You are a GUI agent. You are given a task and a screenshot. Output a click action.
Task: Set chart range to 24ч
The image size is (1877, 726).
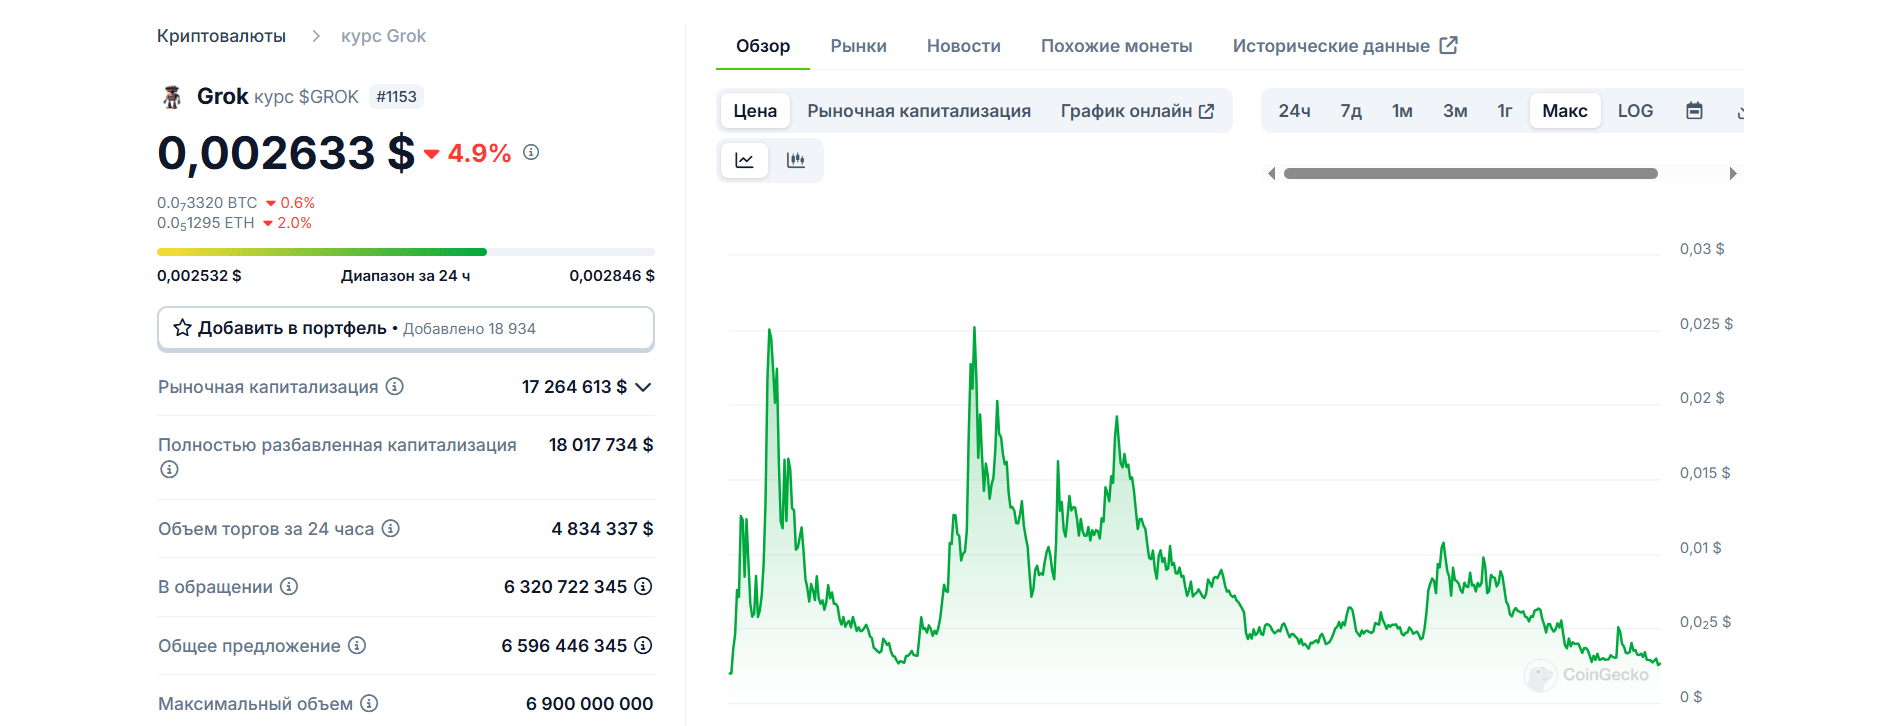click(x=1294, y=111)
